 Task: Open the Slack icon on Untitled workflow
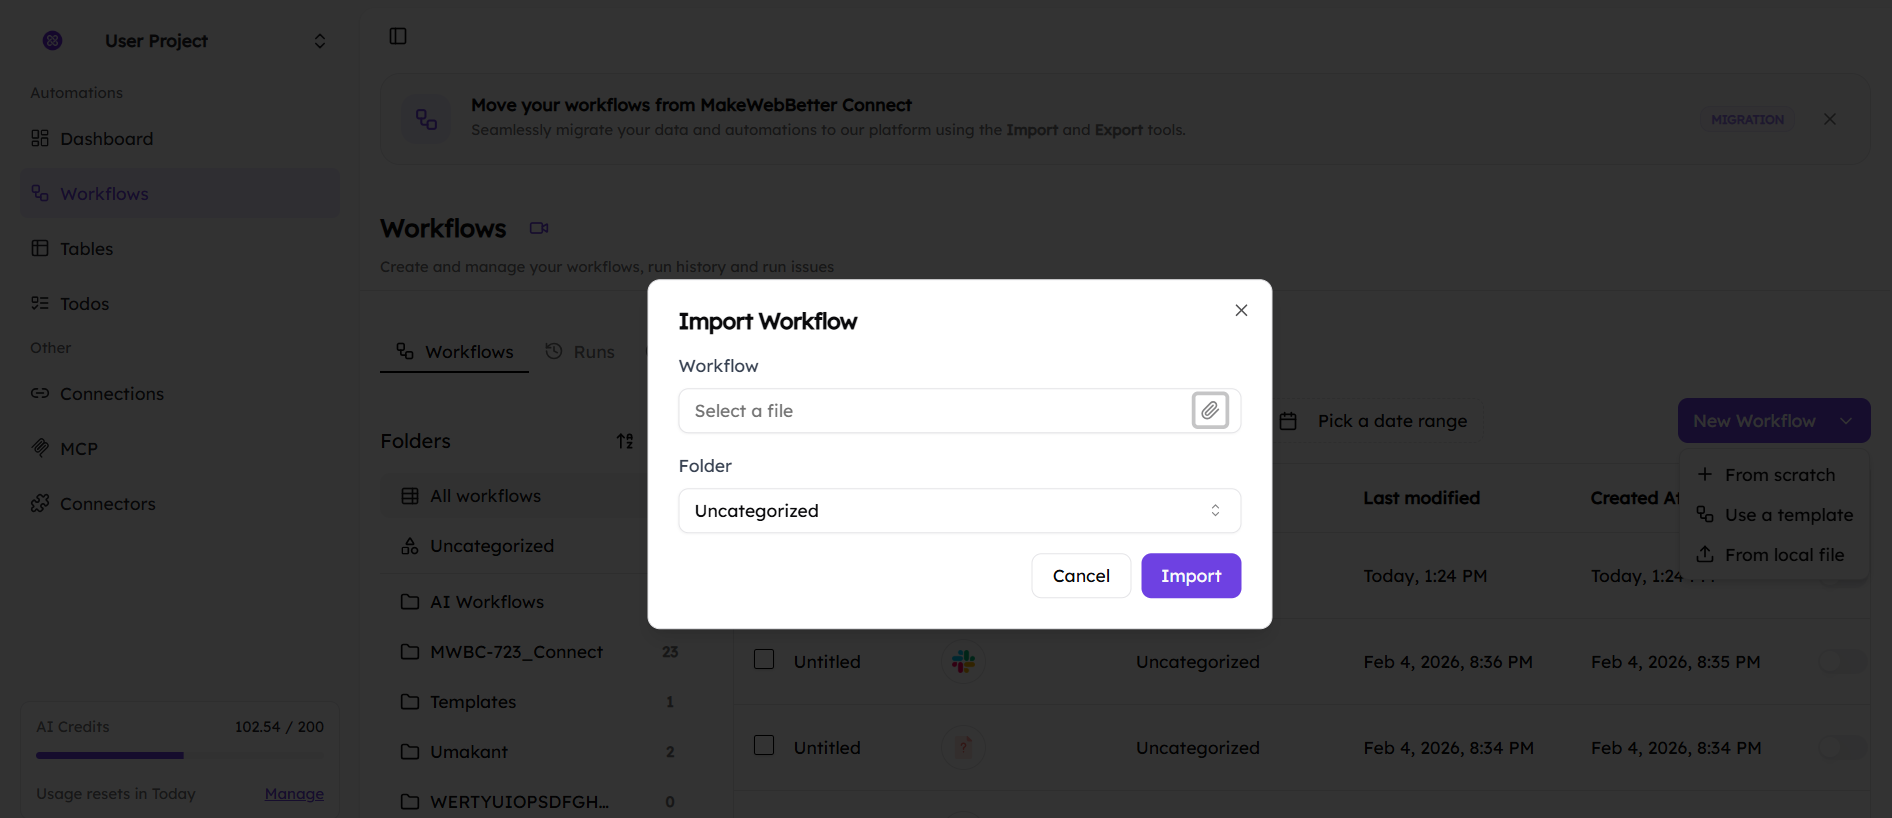963,661
